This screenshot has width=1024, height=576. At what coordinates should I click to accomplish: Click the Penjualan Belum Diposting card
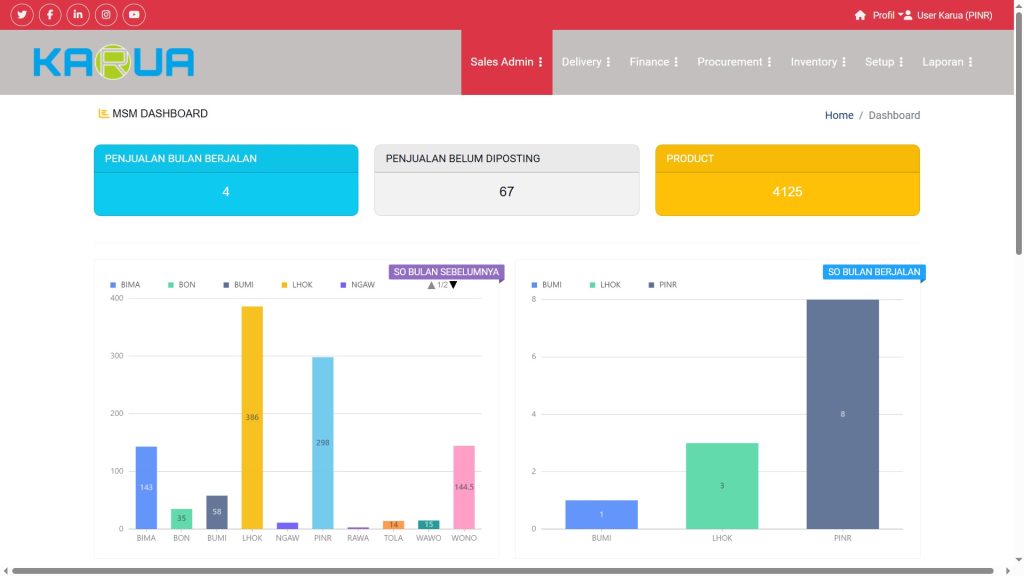(506, 180)
